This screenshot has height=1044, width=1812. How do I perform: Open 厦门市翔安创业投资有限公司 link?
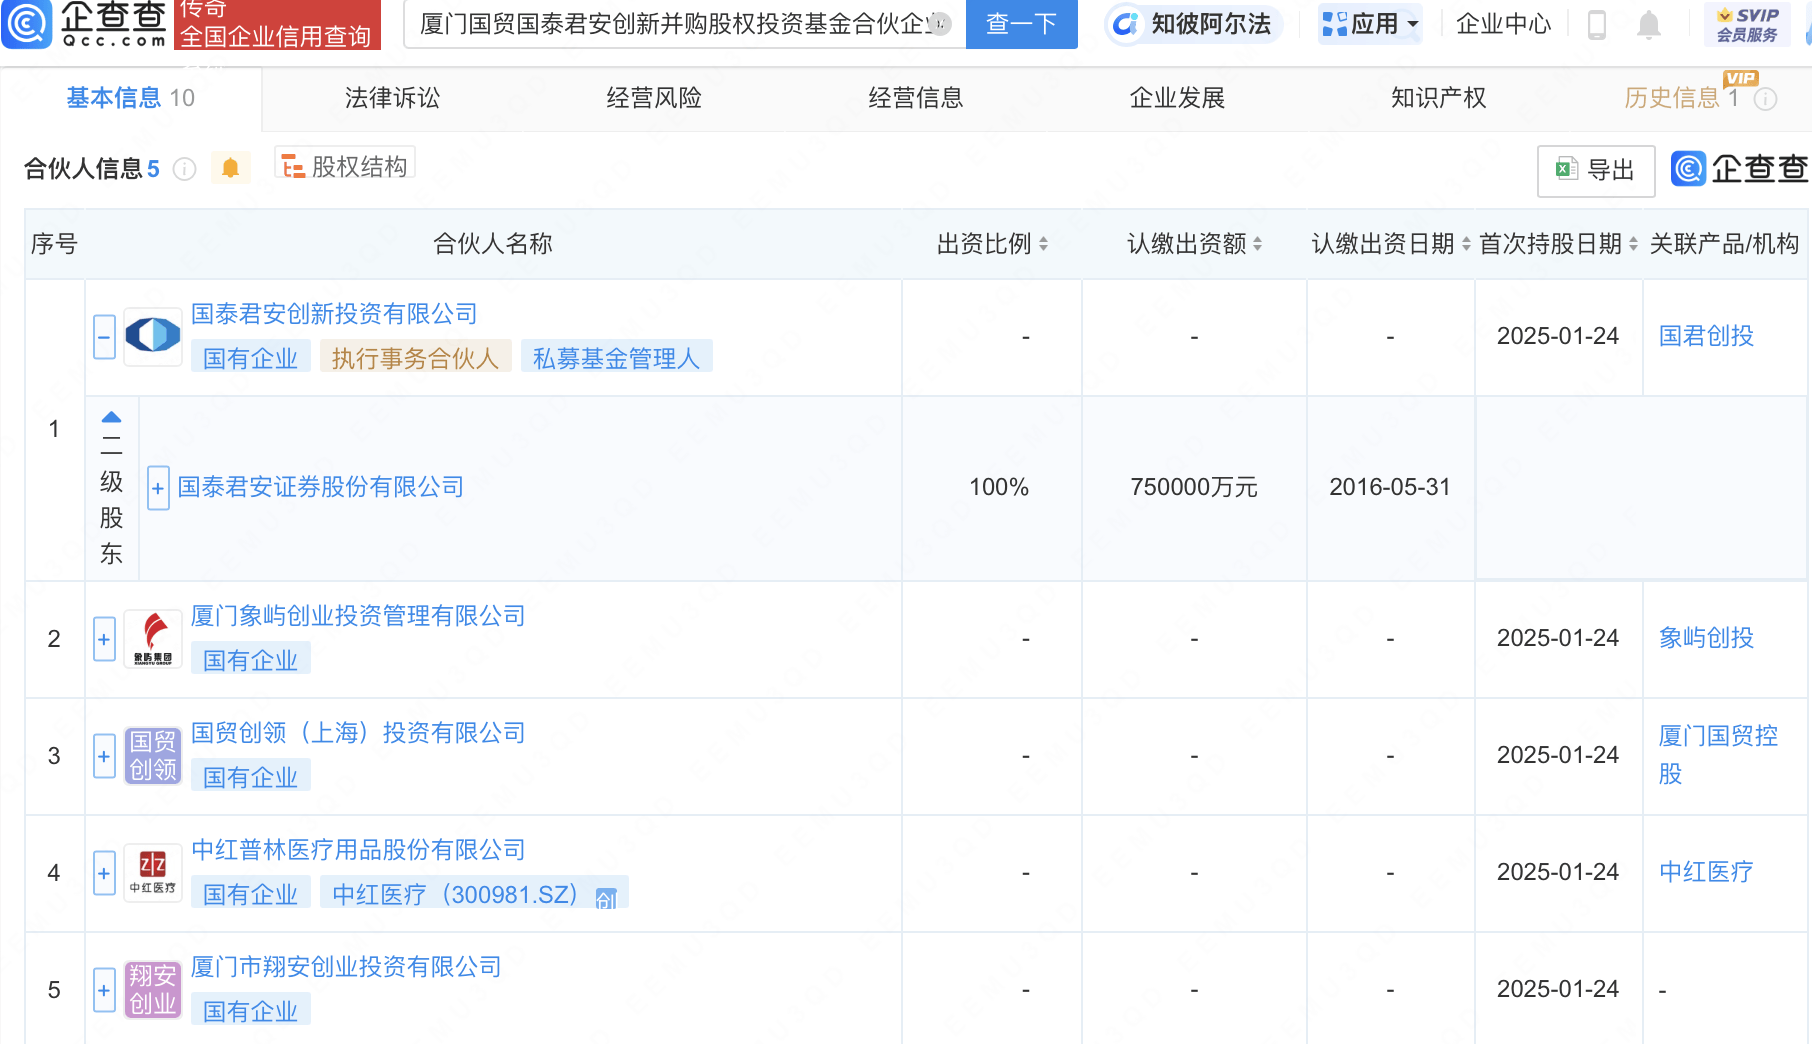coord(346,967)
